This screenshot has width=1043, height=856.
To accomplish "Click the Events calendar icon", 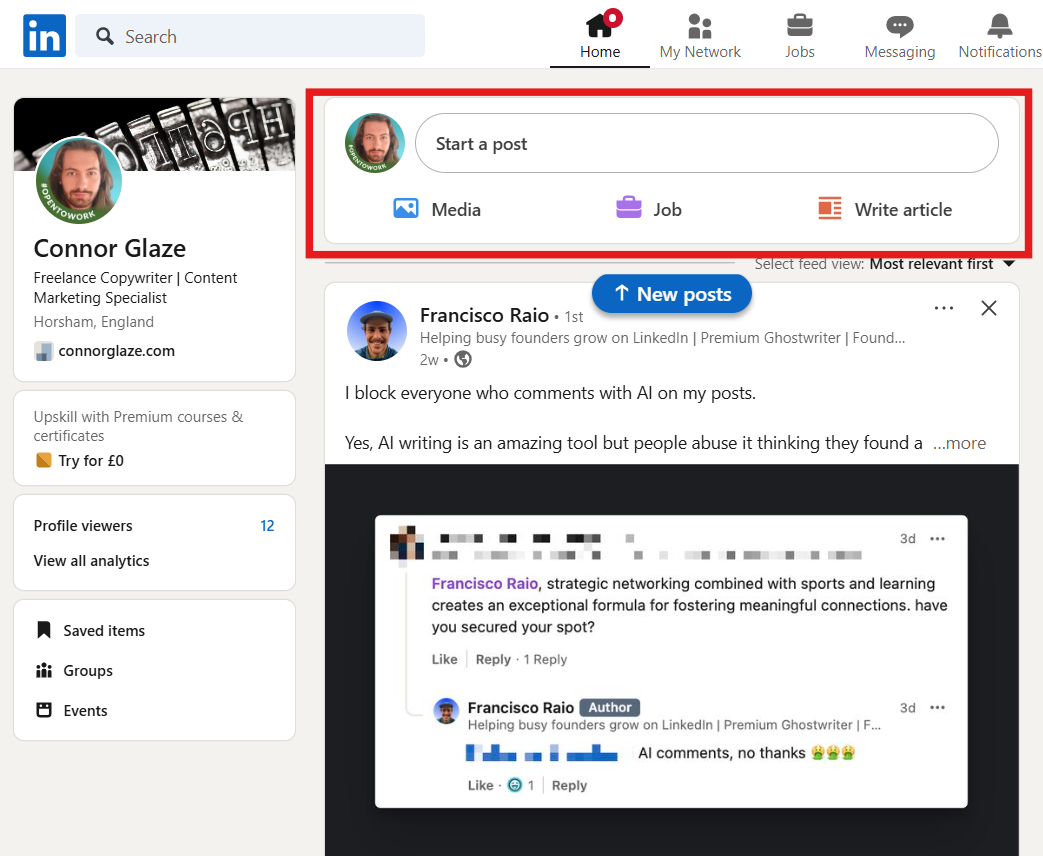I will (44, 710).
